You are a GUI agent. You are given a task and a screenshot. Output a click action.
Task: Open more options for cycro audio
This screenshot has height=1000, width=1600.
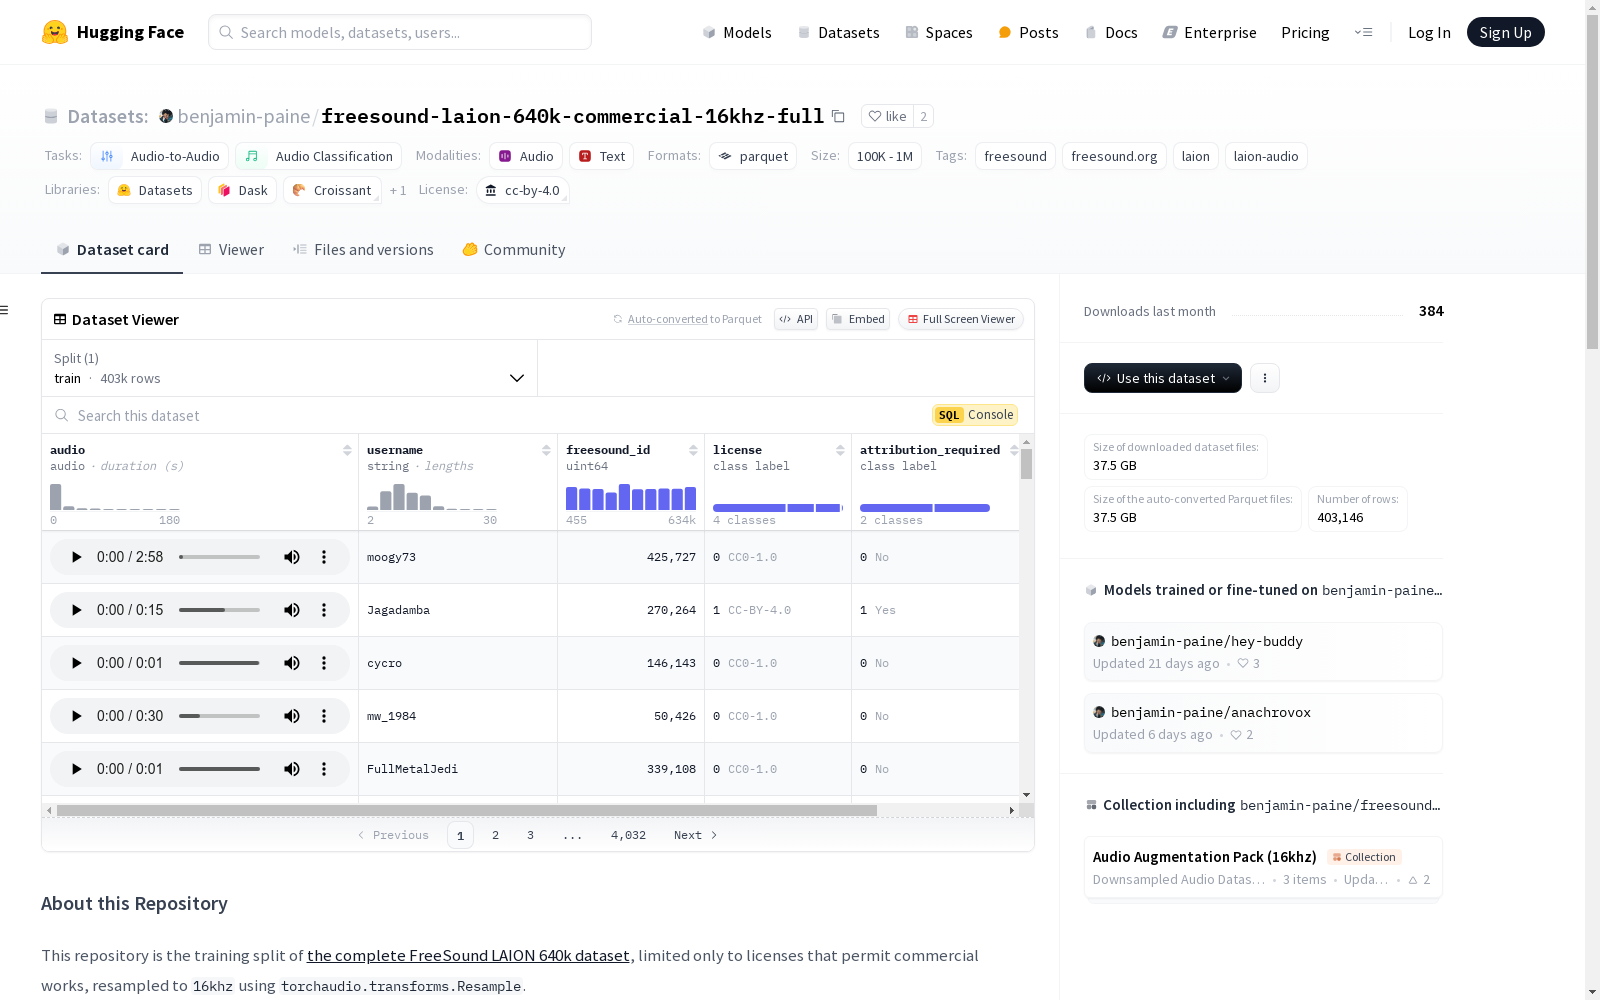click(x=324, y=663)
